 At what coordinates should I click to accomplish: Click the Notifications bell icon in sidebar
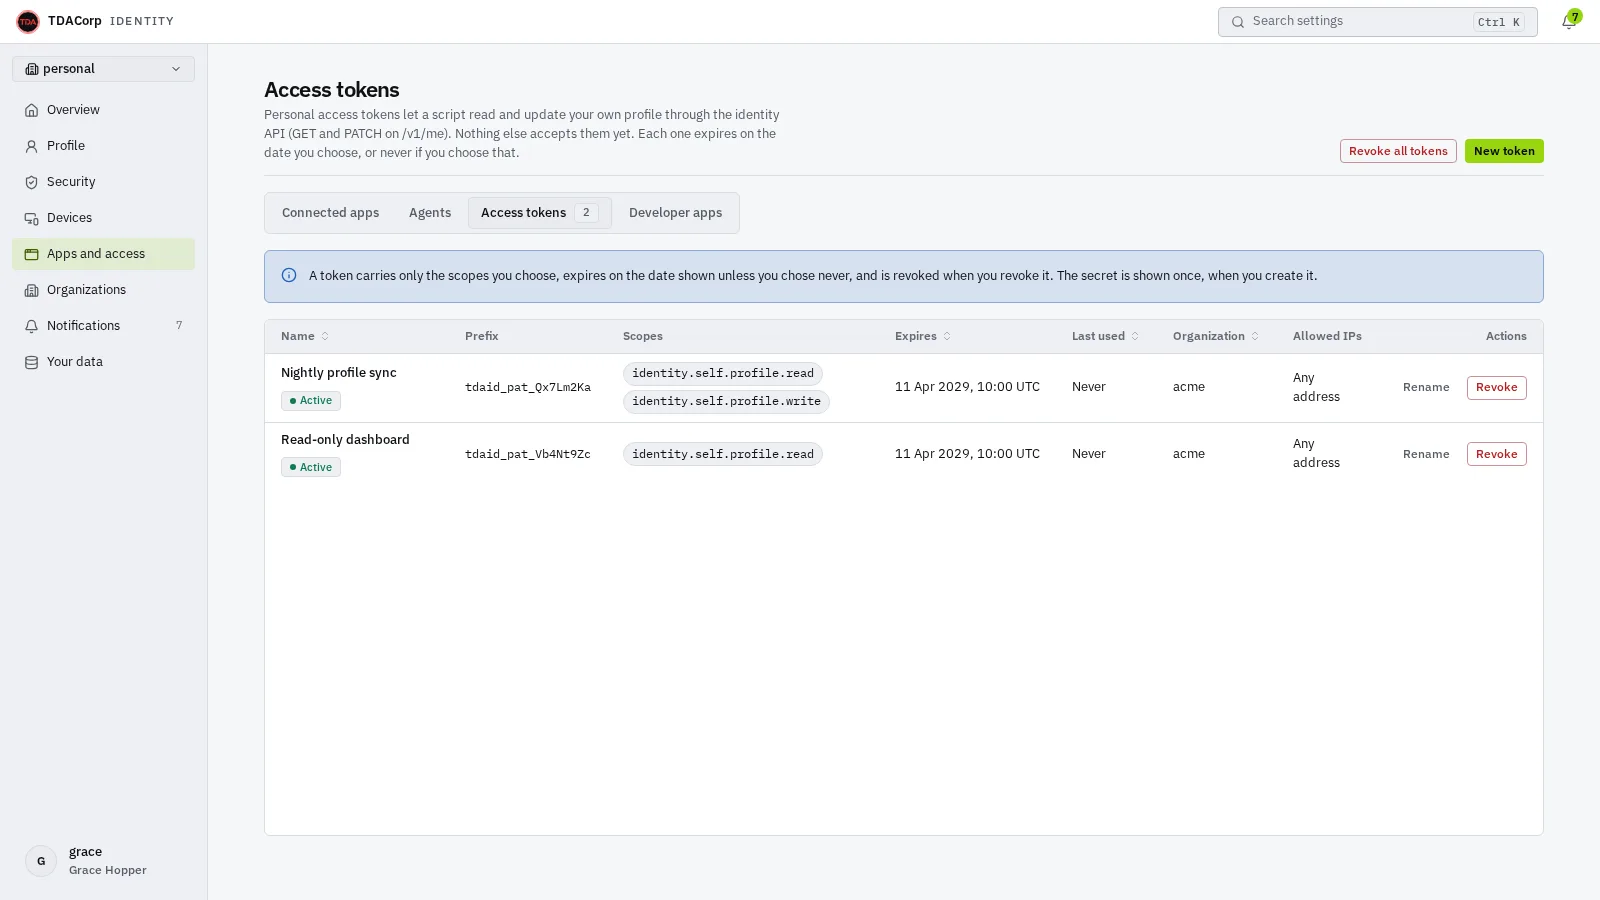click(32, 326)
